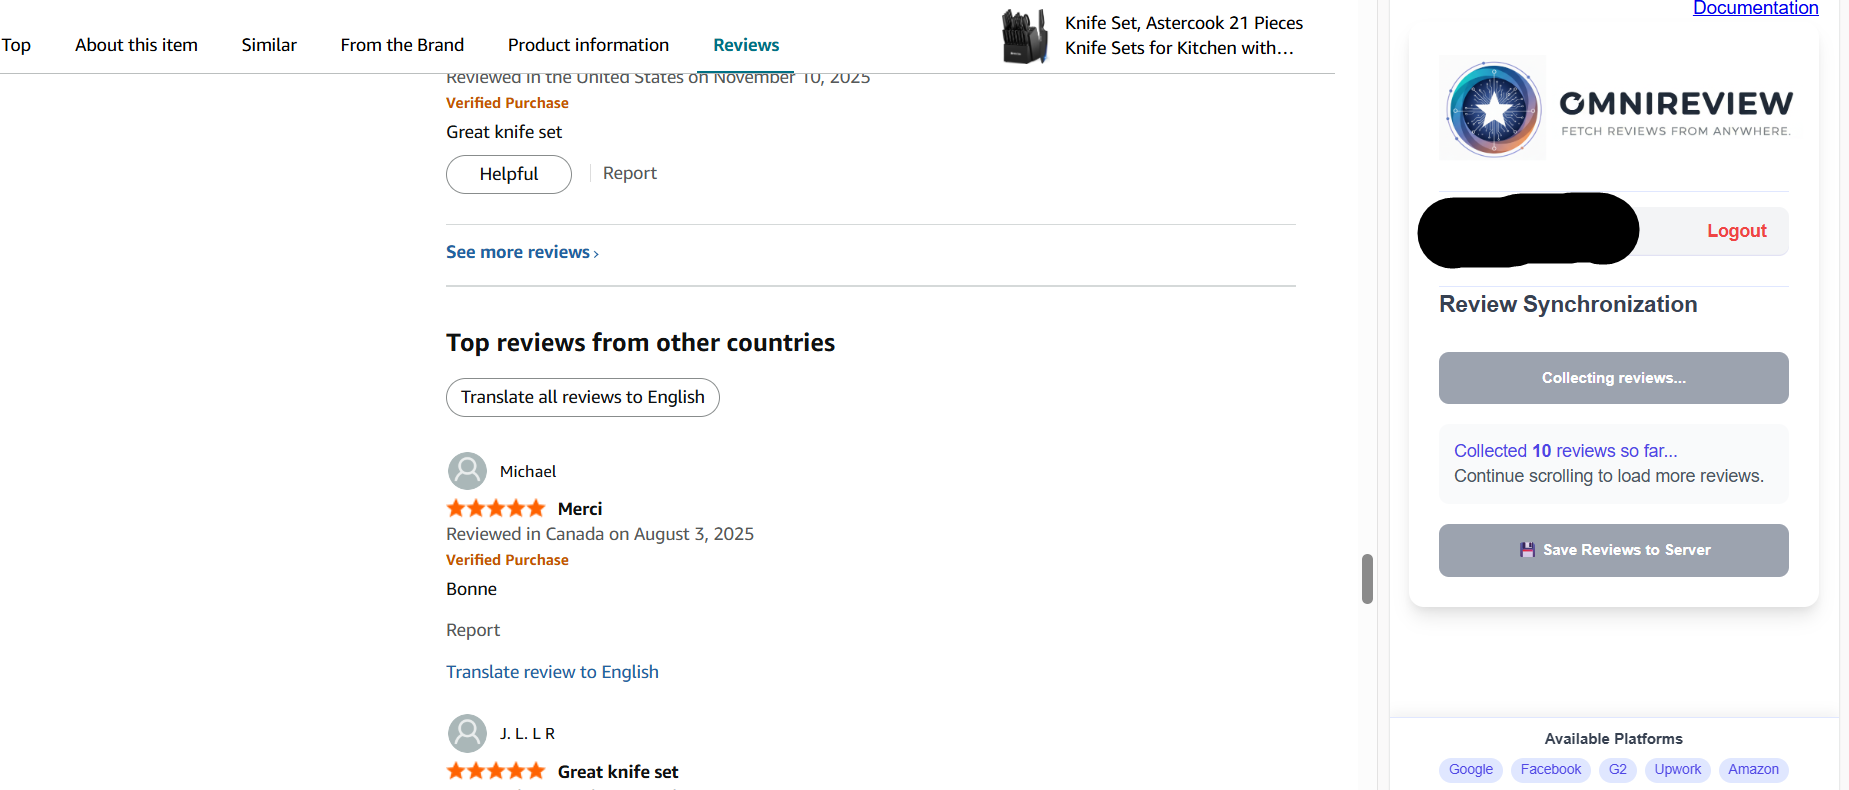Log out of OmniReview extension
The image size is (1849, 790).
pyautogui.click(x=1736, y=231)
